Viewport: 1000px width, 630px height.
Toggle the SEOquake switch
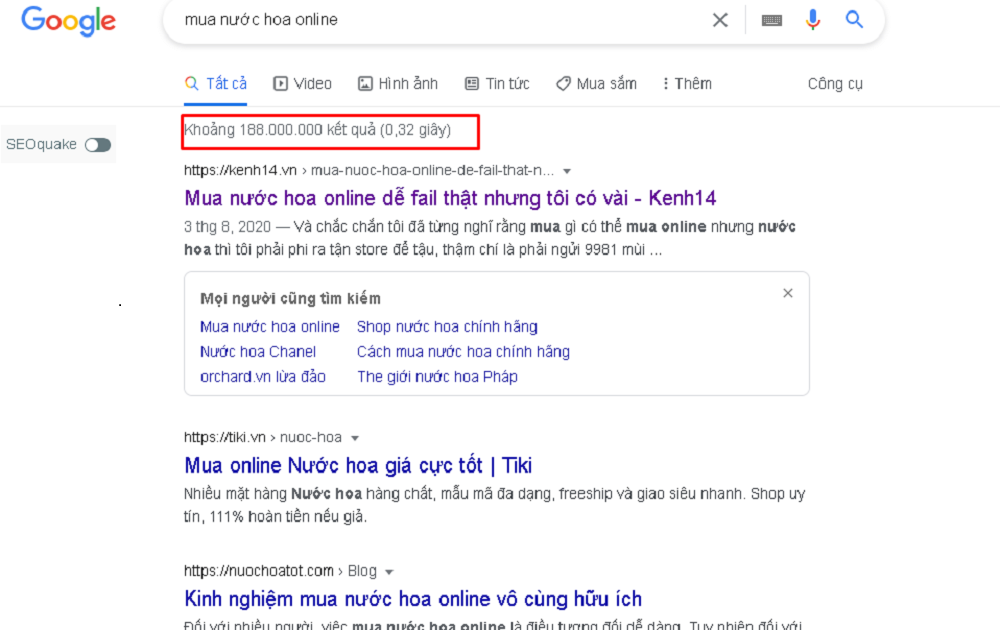click(x=98, y=145)
